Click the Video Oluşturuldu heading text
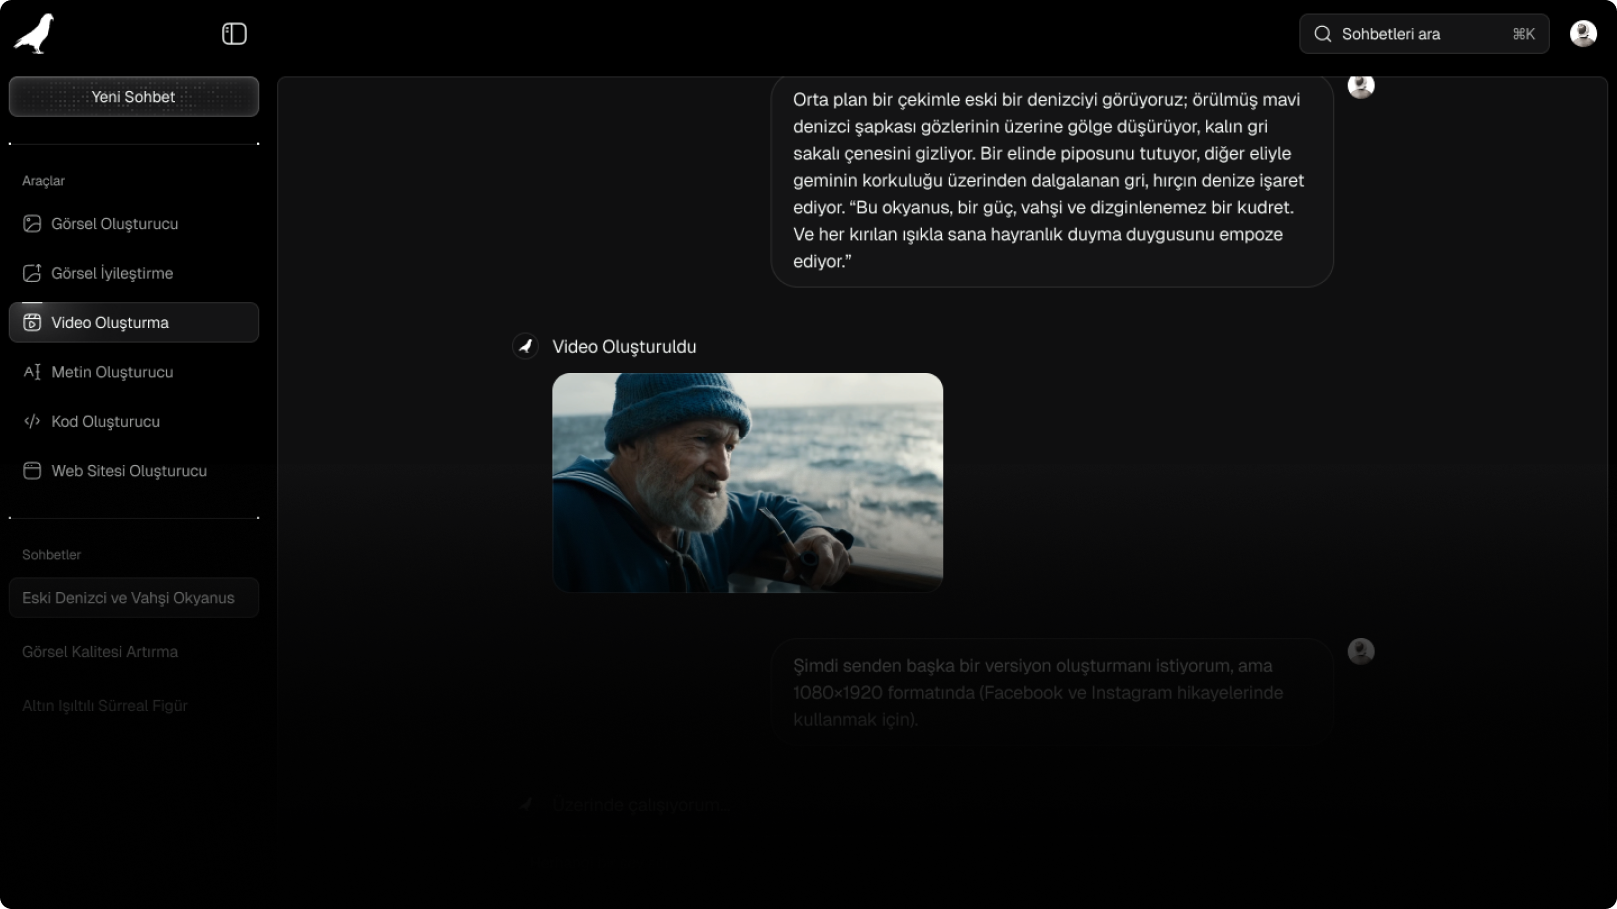Viewport: 1617px width, 909px height. [x=624, y=347]
